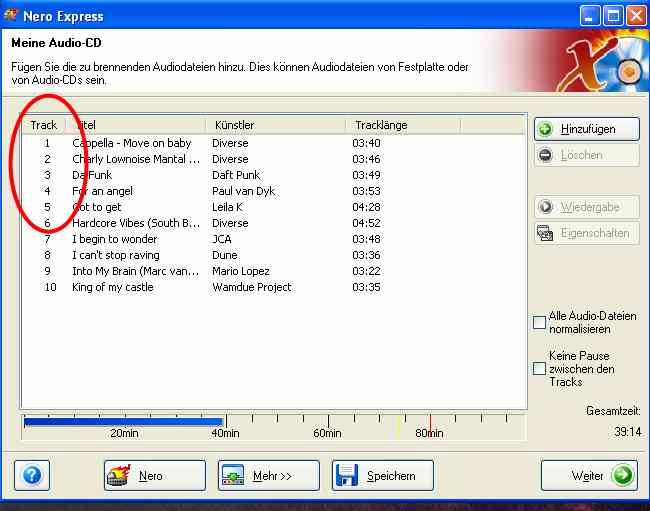Image resolution: width=650 pixels, height=511 pixels.
Task: Sort by the Tracklänge column header
Action: (x=403, y=125)
